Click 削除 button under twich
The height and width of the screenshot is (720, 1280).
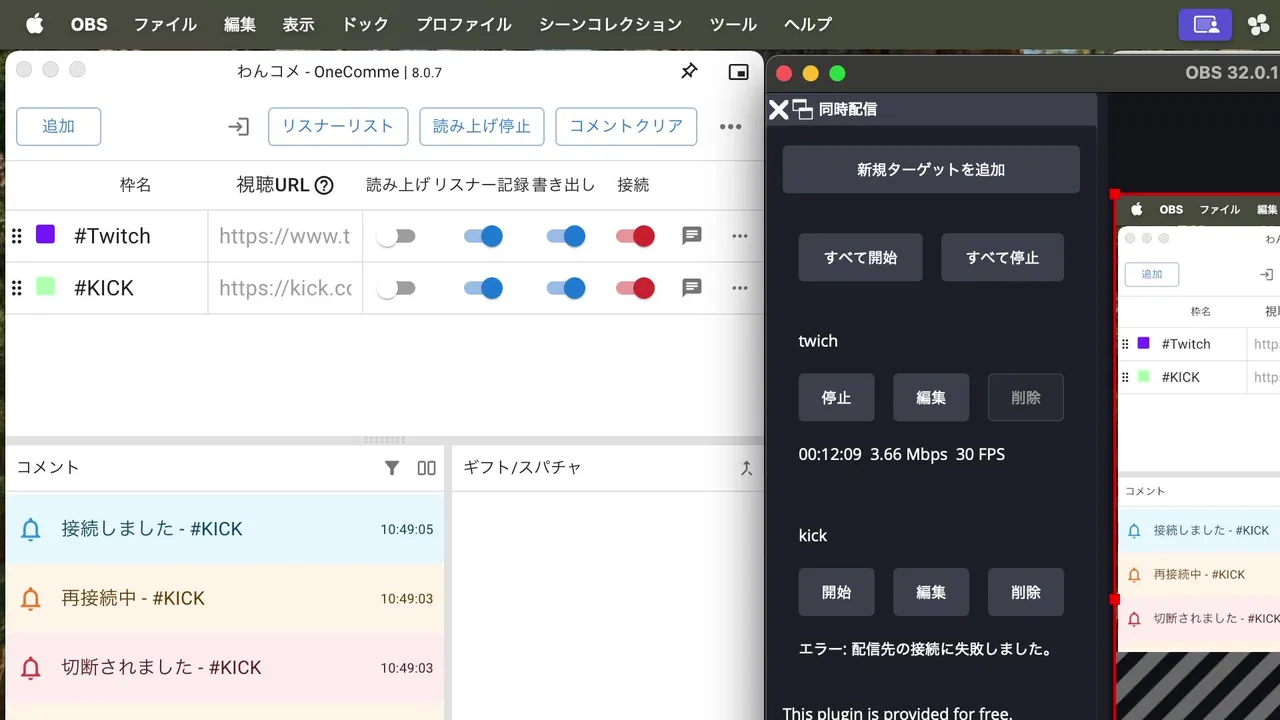1026,398
